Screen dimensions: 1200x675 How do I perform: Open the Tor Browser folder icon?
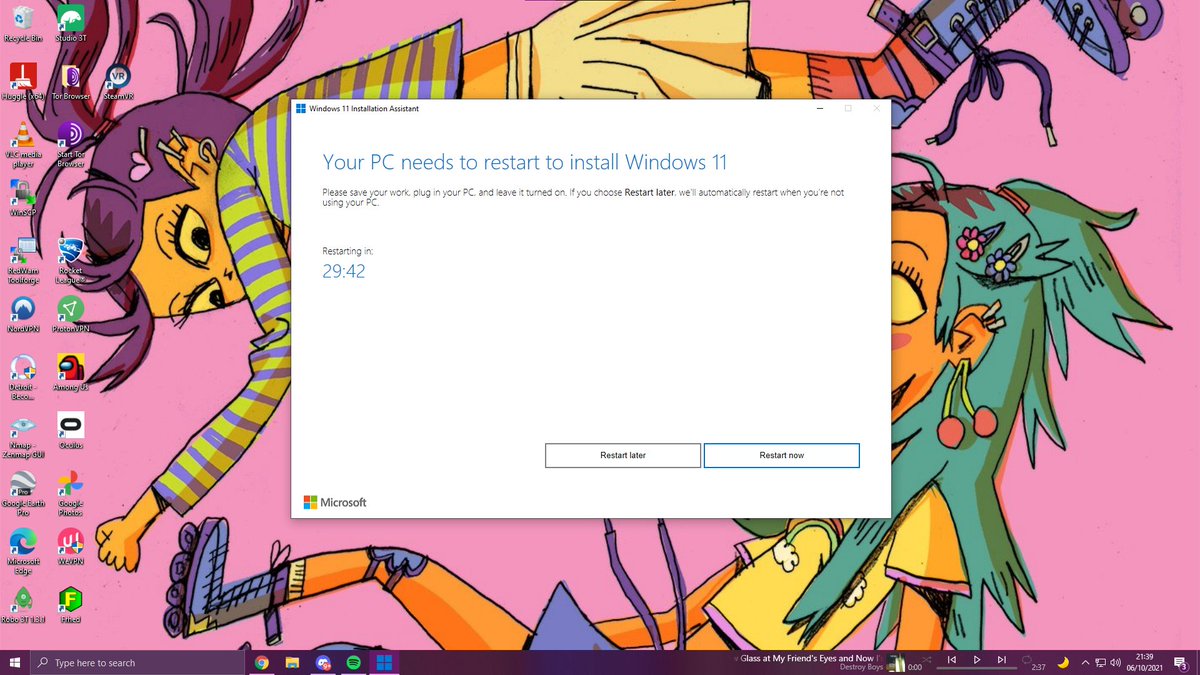pyautogui.click(x=70, y=82)
